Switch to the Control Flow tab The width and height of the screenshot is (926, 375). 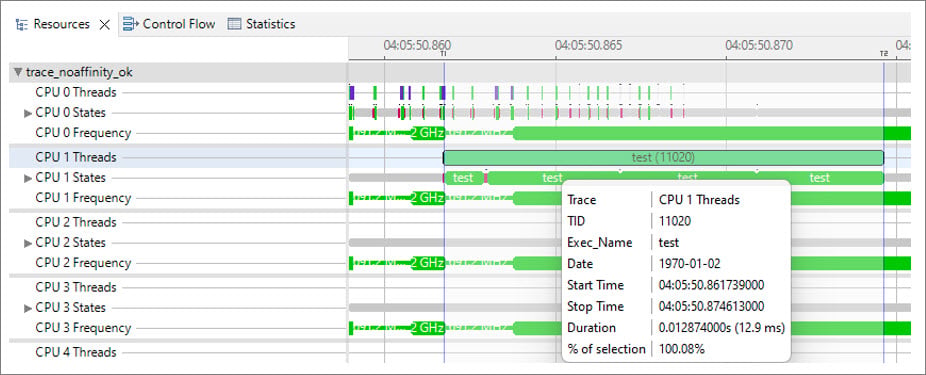click(168, 24)
